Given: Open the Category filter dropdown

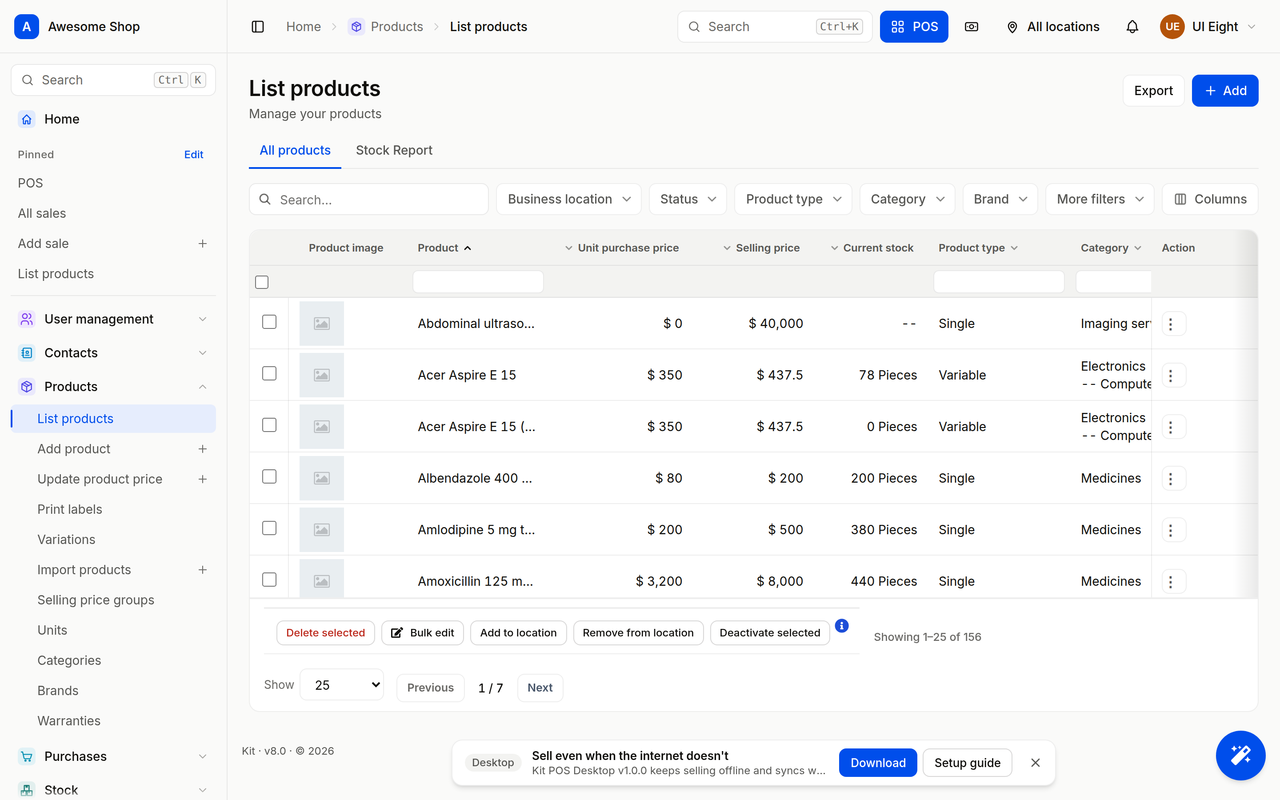Looking at the screenshot, I should (x=907, y=199).
